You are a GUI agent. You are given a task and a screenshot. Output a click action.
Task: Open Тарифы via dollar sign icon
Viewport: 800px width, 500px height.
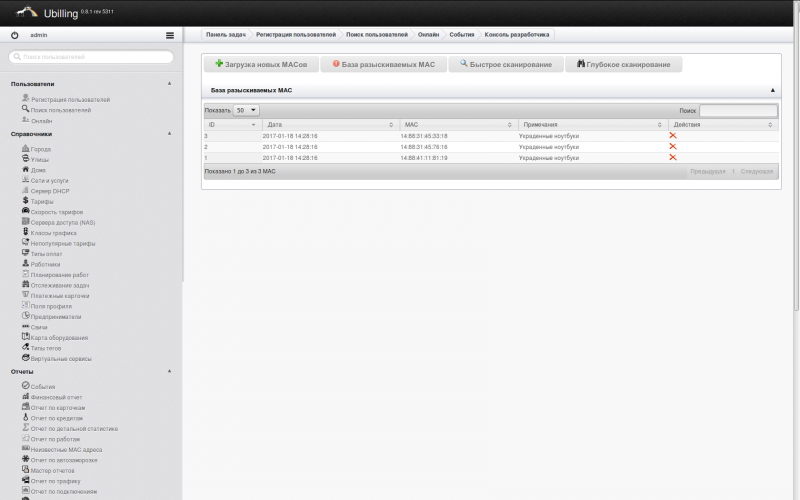coord(26,201)
